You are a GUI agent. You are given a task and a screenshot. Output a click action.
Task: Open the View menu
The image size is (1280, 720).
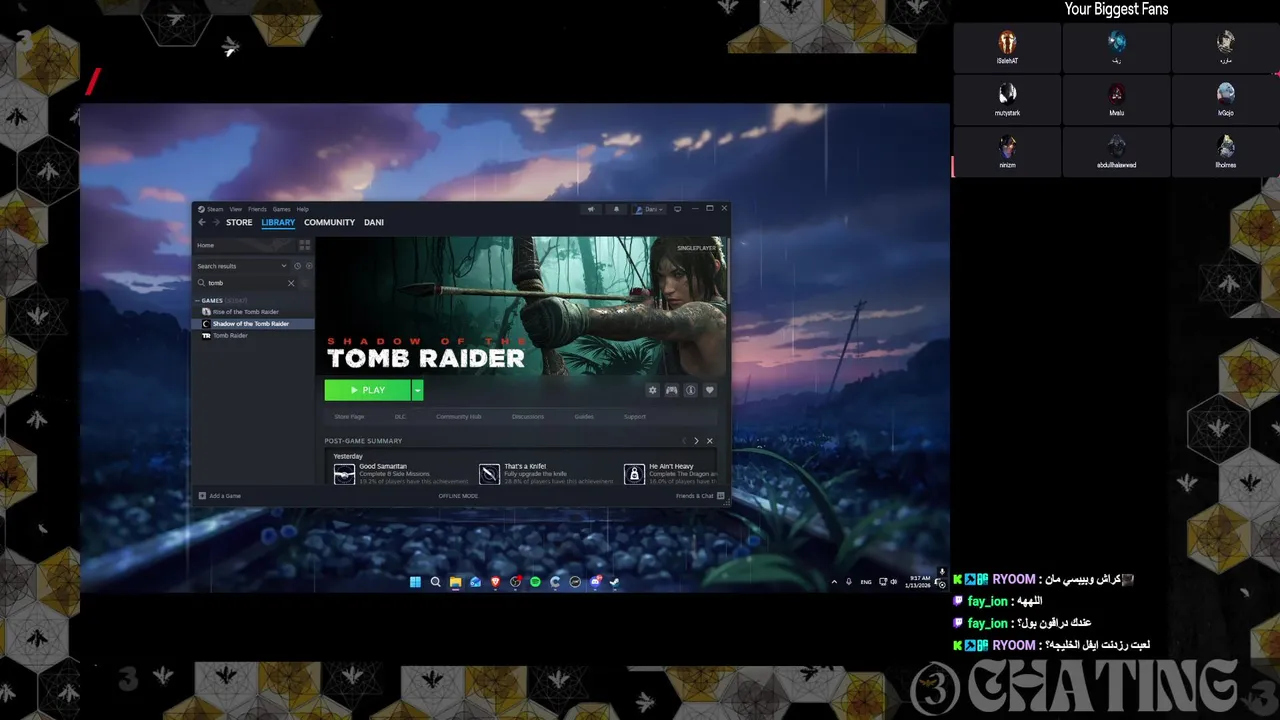235,209
